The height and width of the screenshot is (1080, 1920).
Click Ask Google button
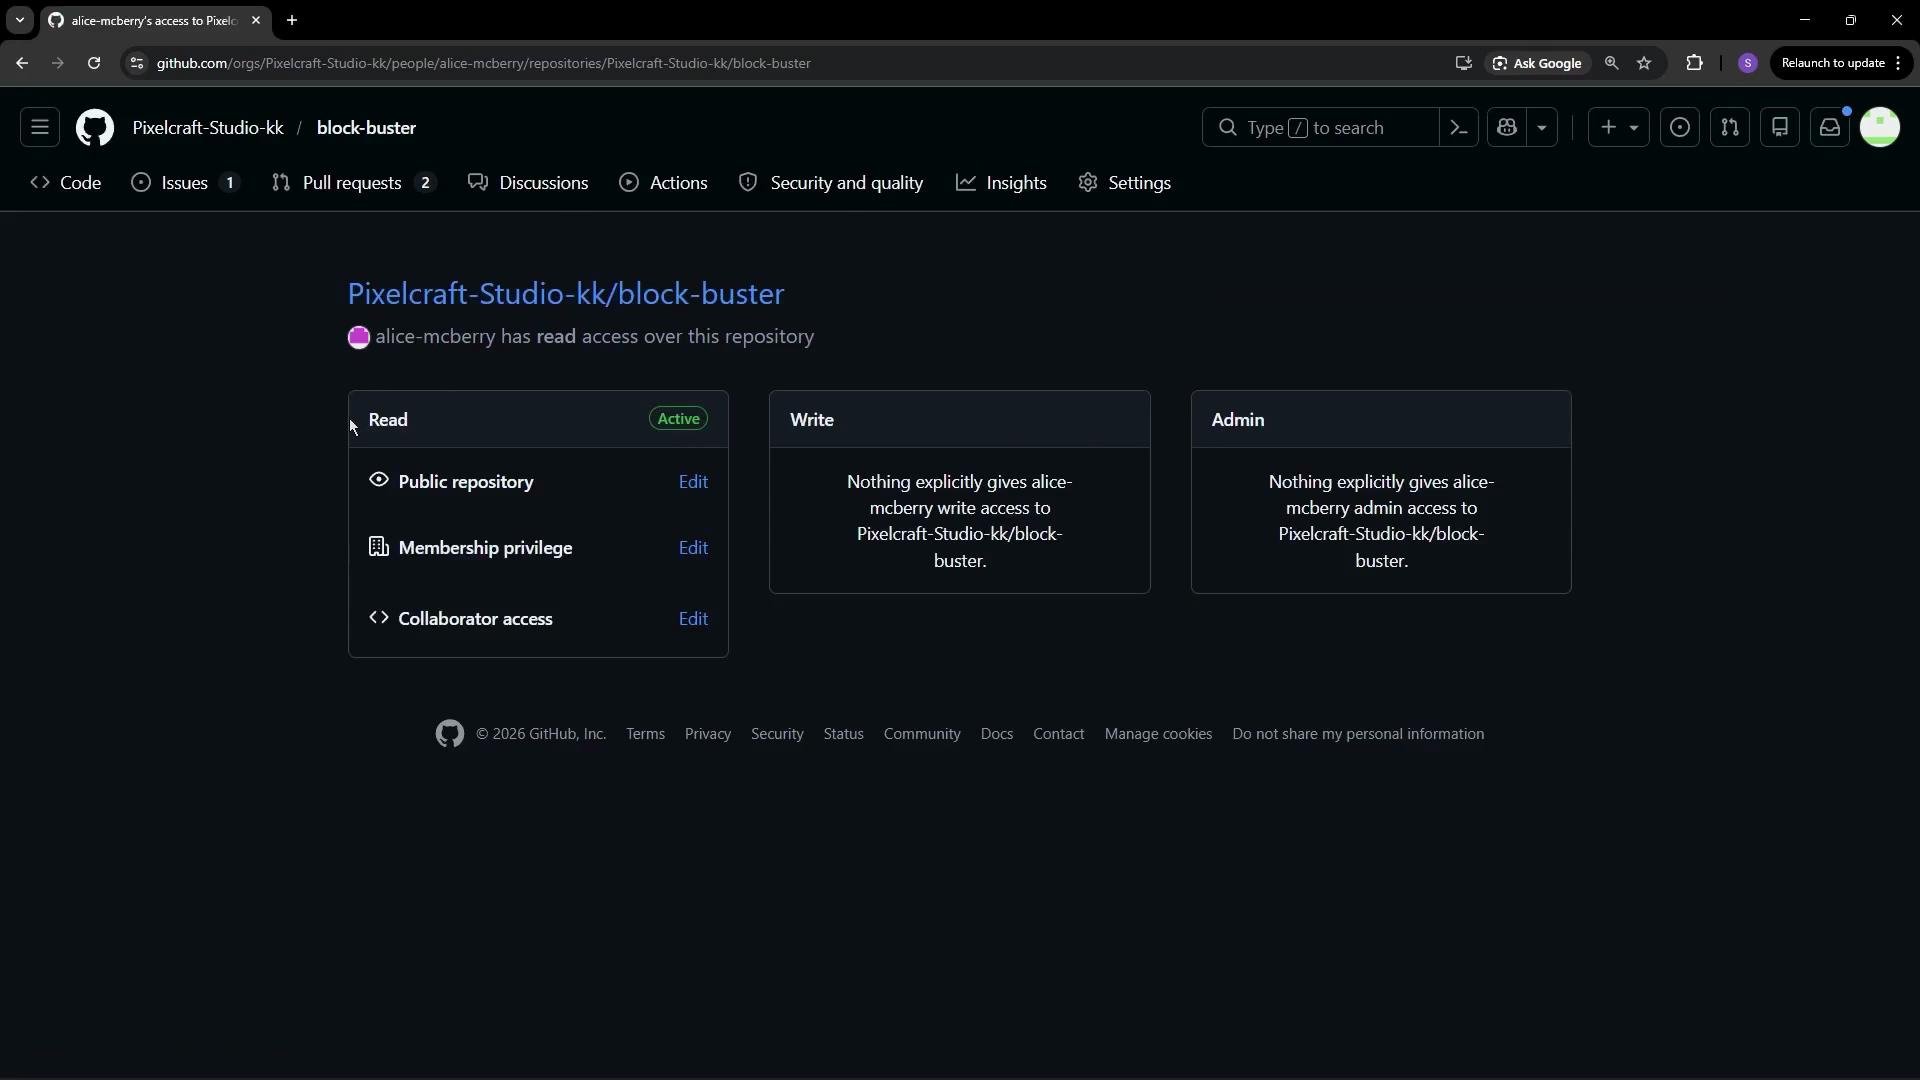(x=1538, y=63)
